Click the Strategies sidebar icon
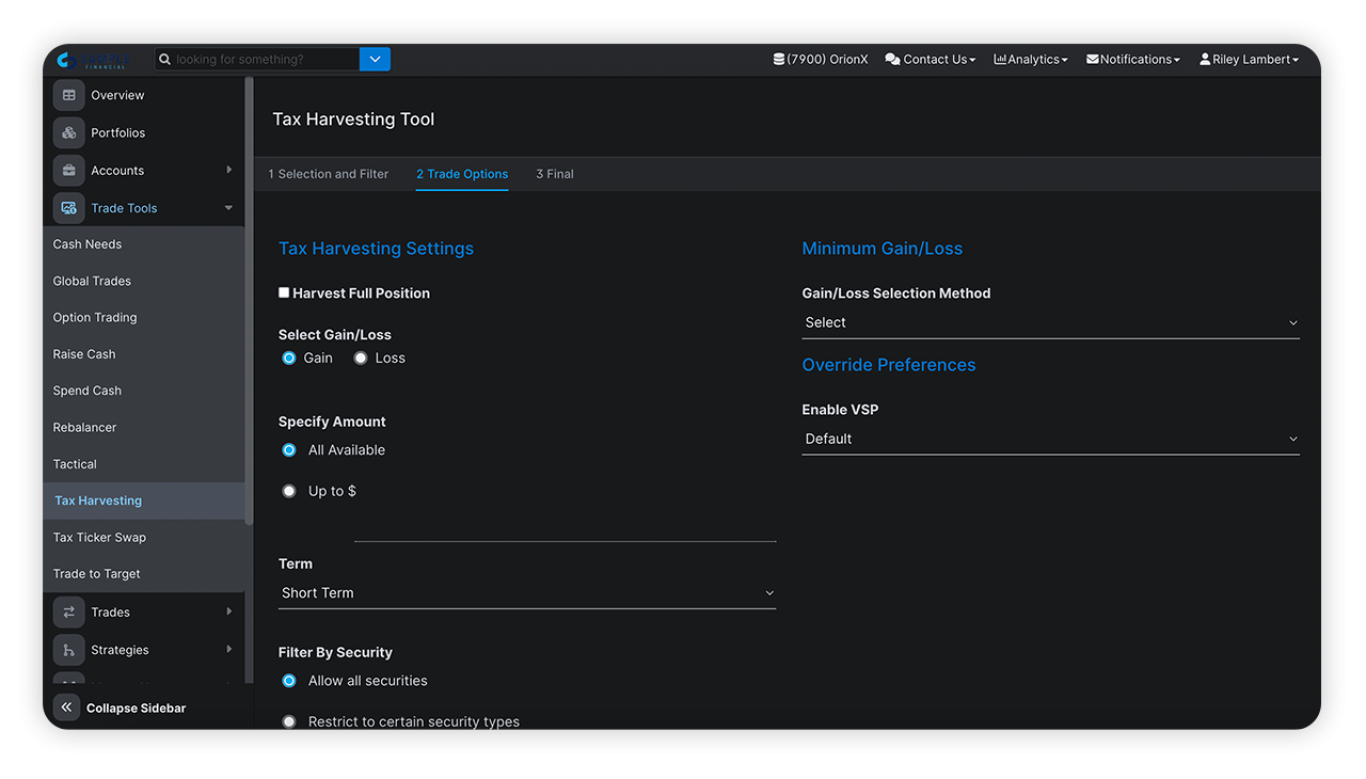This screenshot has height=779, width=1366. tap(69, 650)
